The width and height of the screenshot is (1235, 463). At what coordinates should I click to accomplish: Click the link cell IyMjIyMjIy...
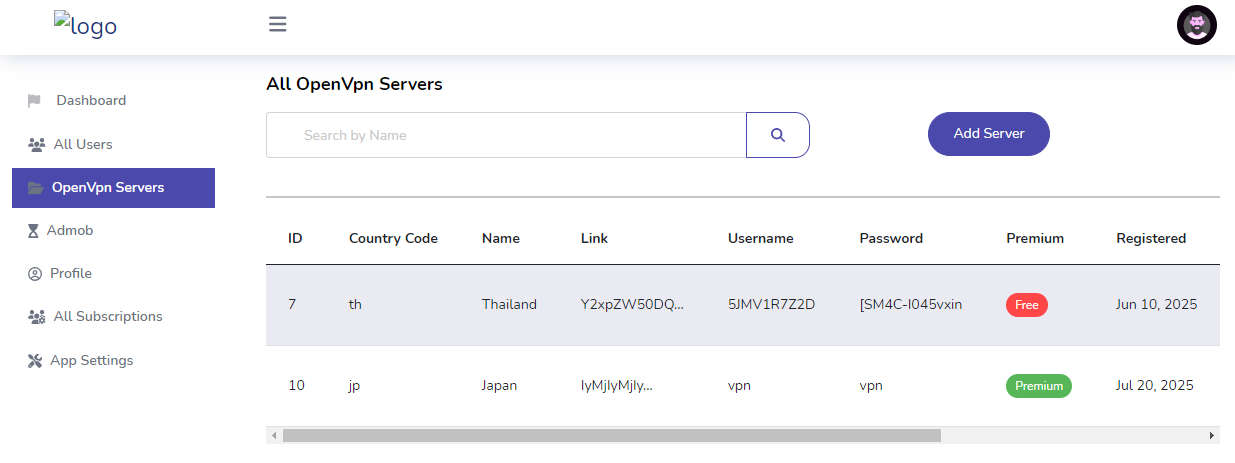point(616,386)
